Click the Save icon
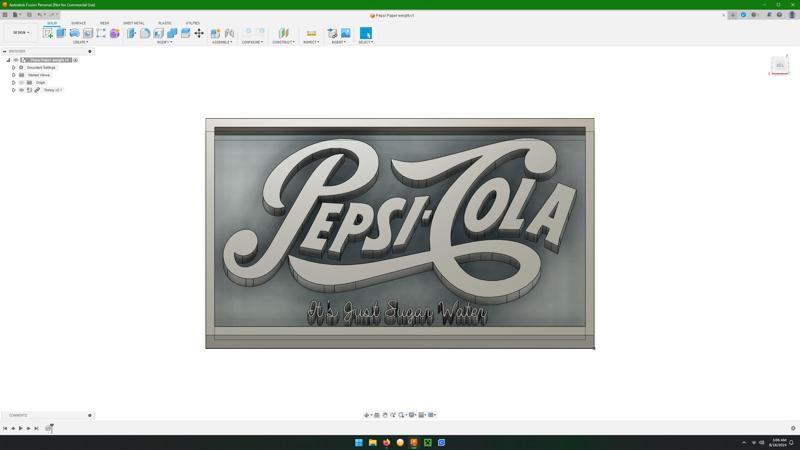The height and width of the screenshot is (450, 800). coord(29,15)
